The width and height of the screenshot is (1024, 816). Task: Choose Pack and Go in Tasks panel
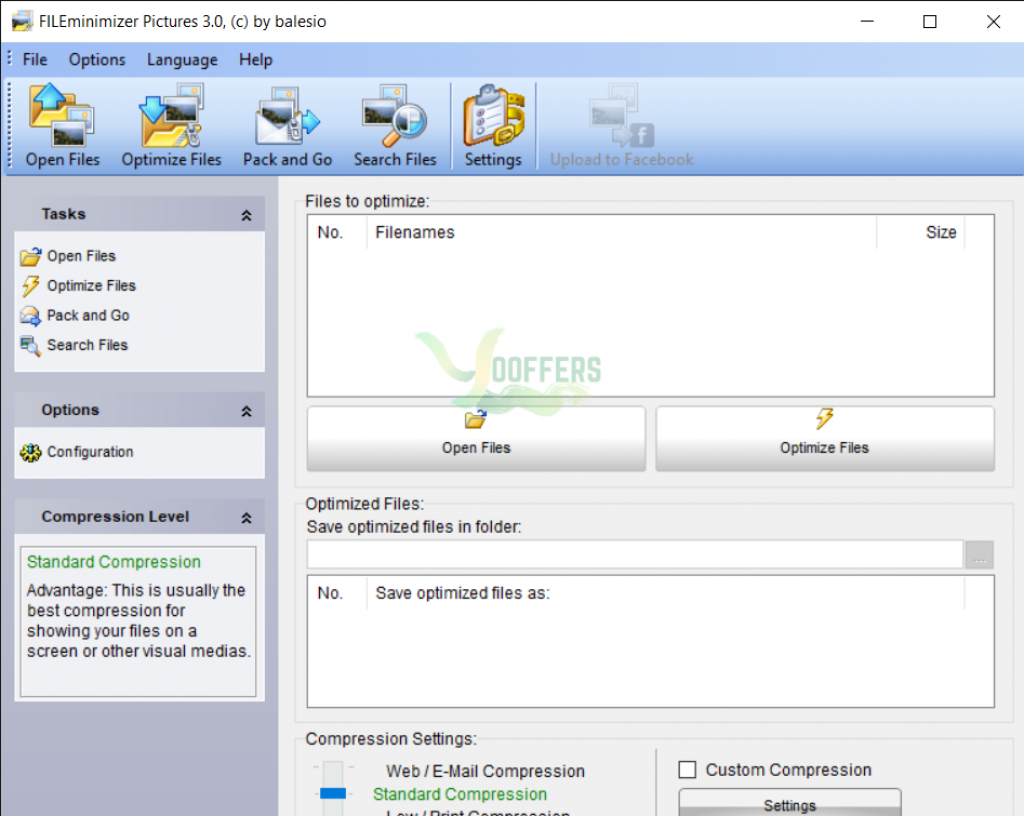[x=75, y=315]
